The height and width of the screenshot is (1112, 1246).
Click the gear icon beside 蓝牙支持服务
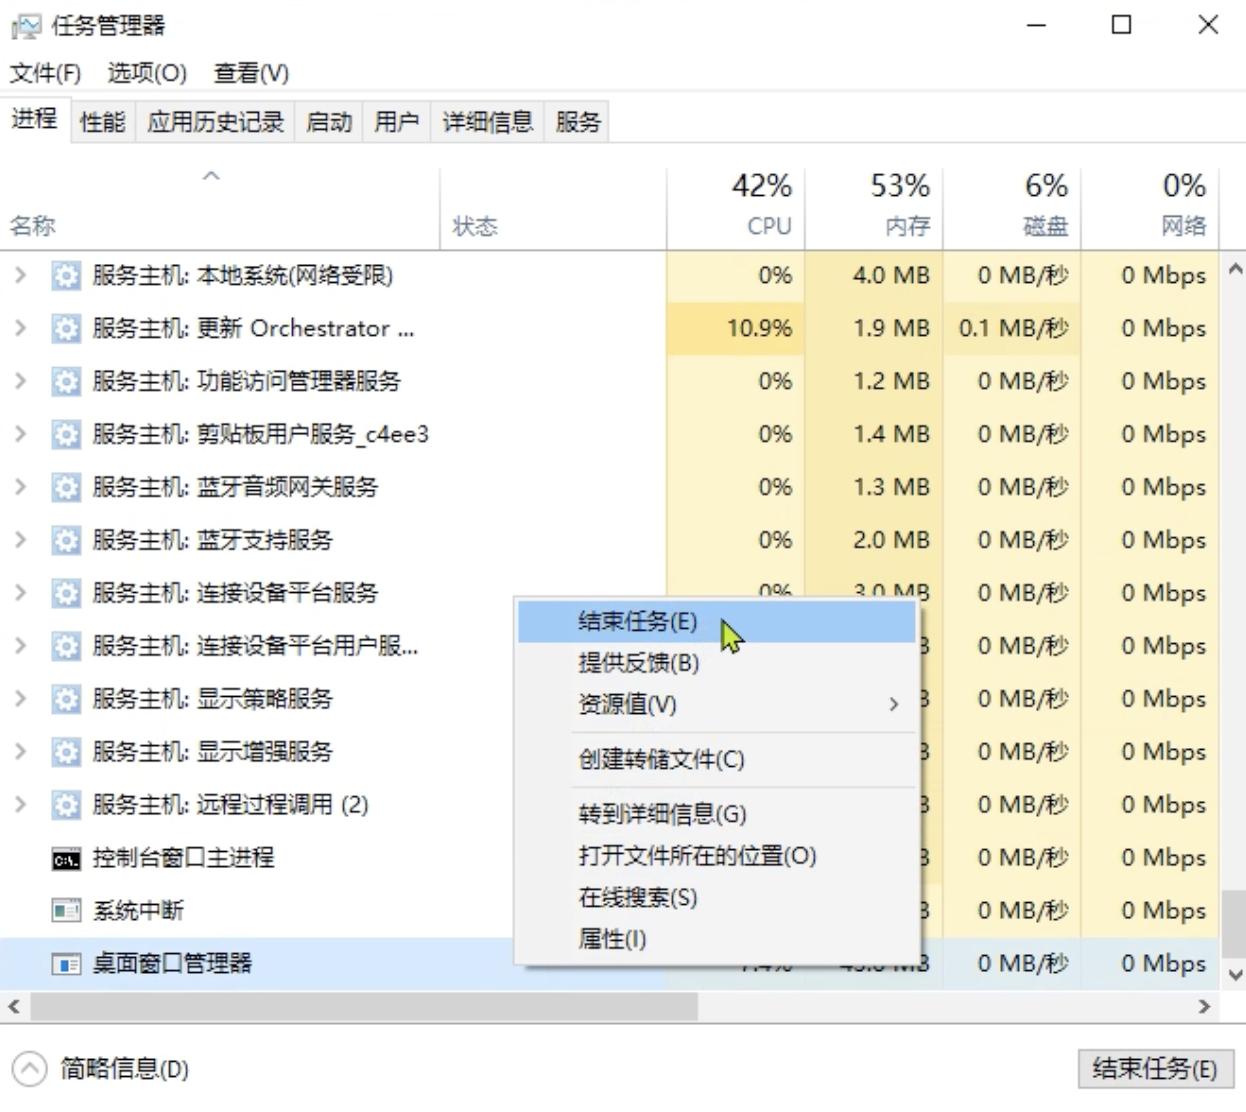pyautogui.click(x=66, y=539)
